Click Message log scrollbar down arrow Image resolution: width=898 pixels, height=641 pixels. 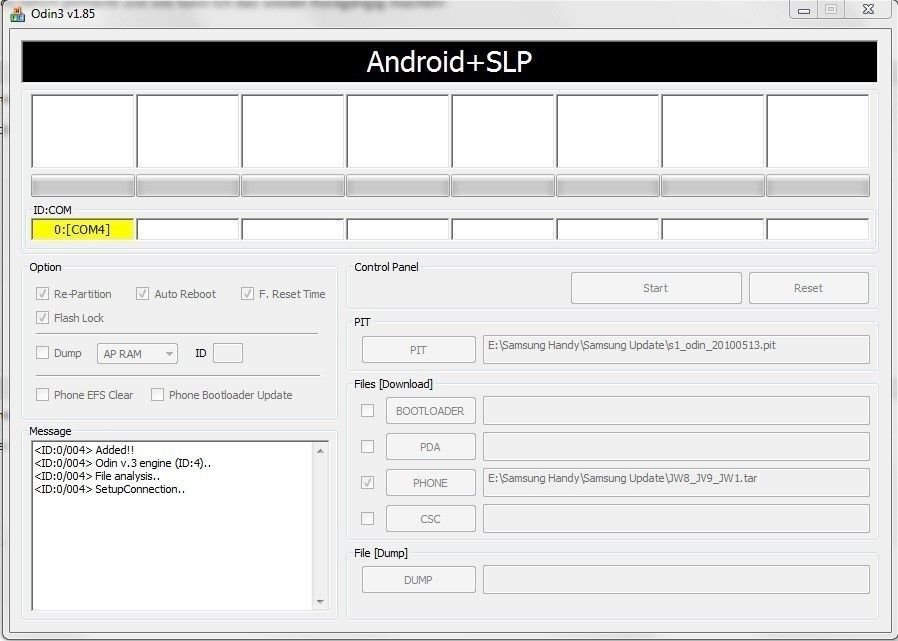(x=320, y=601)
